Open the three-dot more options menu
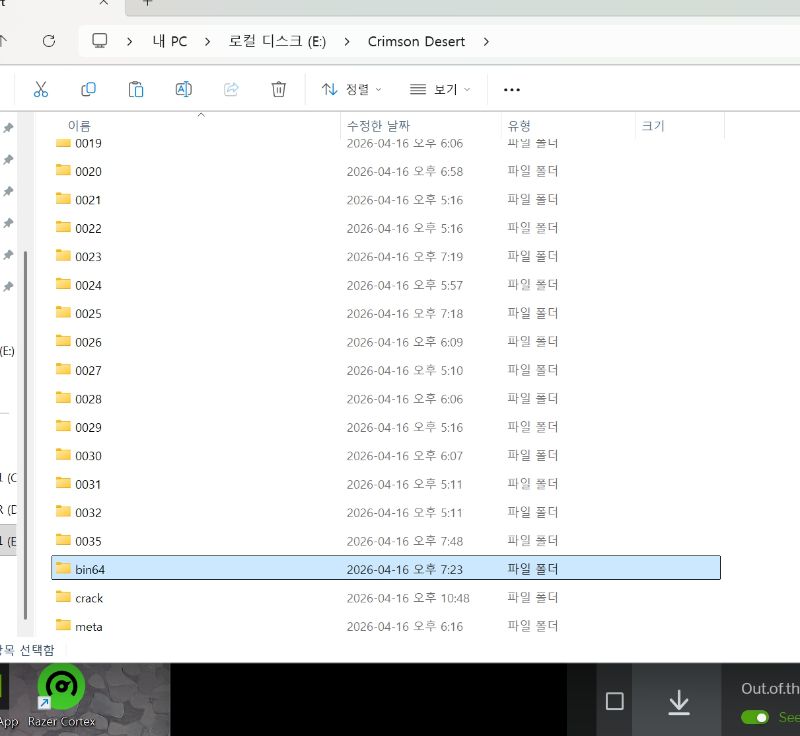The width and height of the screenshot is (800, 736). click(x=512, y=89)
